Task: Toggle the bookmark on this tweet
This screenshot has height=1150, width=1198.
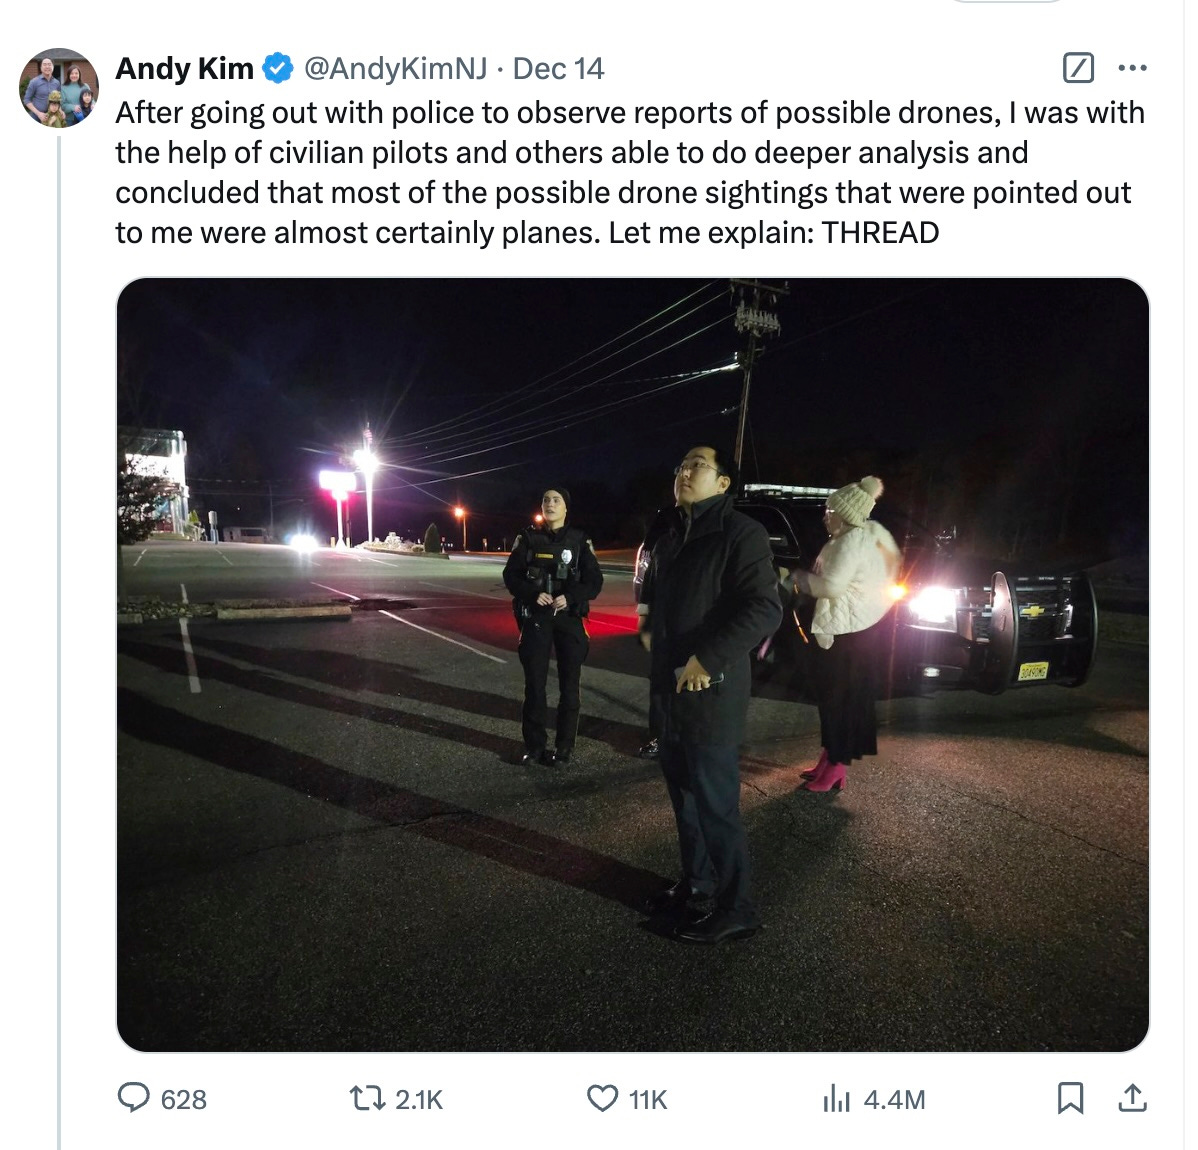Action: [x=1072, y=1098]
